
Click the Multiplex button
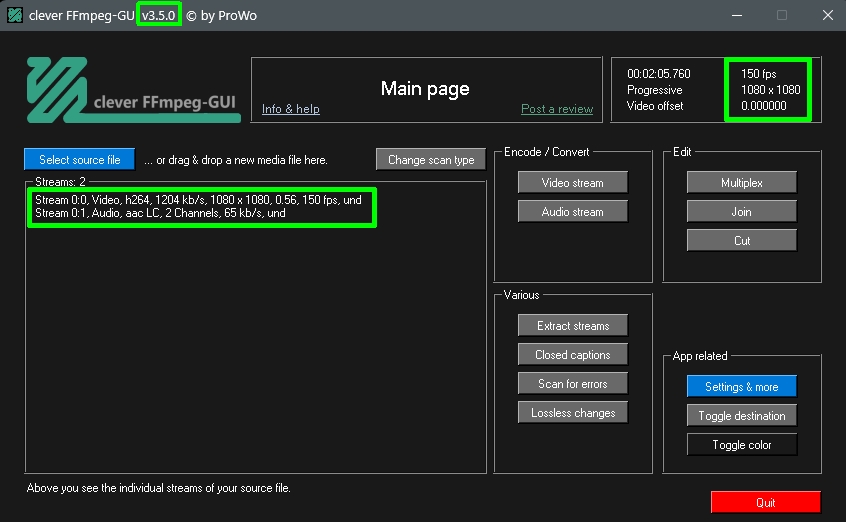tap(741, 182)
